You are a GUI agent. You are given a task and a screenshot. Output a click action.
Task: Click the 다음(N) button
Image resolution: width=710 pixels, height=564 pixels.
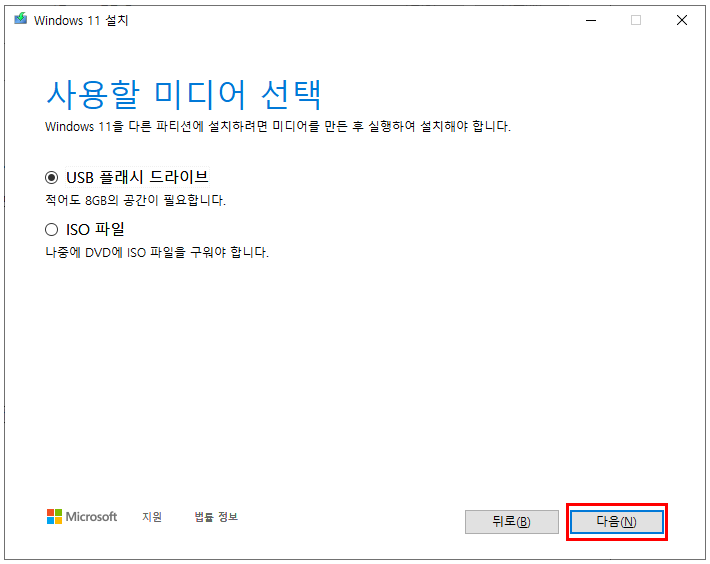point(616,522)
